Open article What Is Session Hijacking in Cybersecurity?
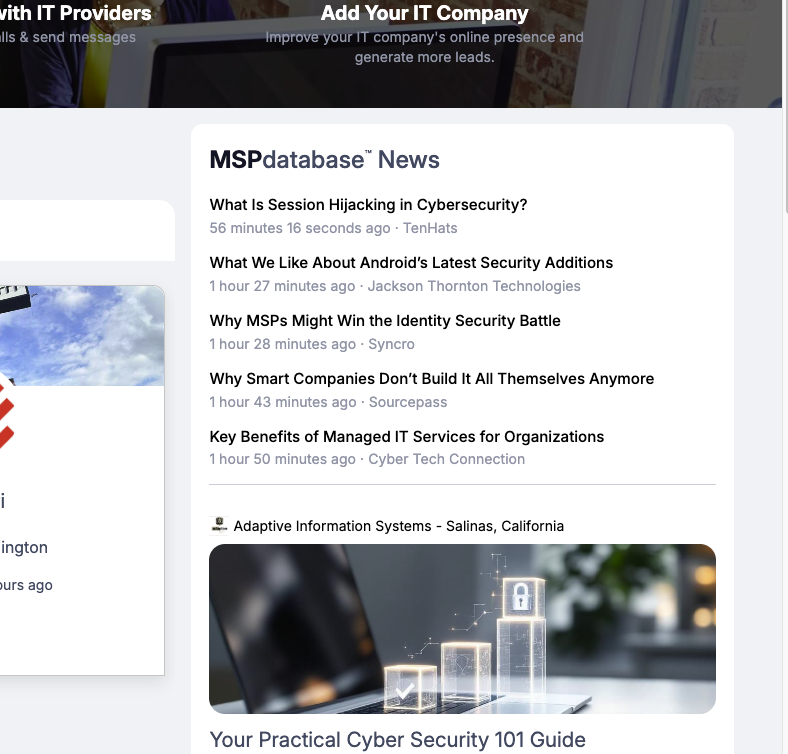Image resolution: width=788 pixels, height=754 pixels. click(x=368, y=205)
